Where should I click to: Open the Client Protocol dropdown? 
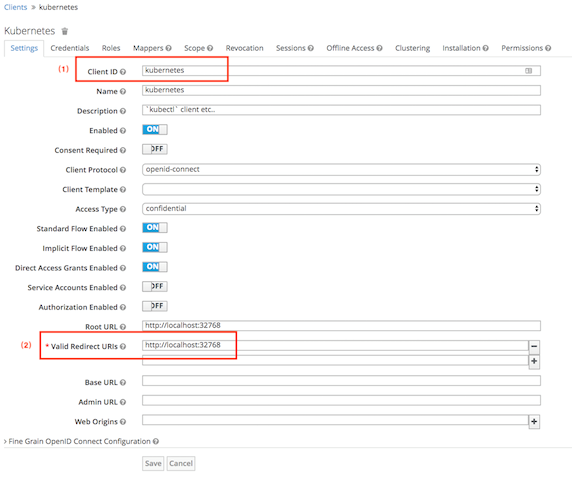pos(341,170)
